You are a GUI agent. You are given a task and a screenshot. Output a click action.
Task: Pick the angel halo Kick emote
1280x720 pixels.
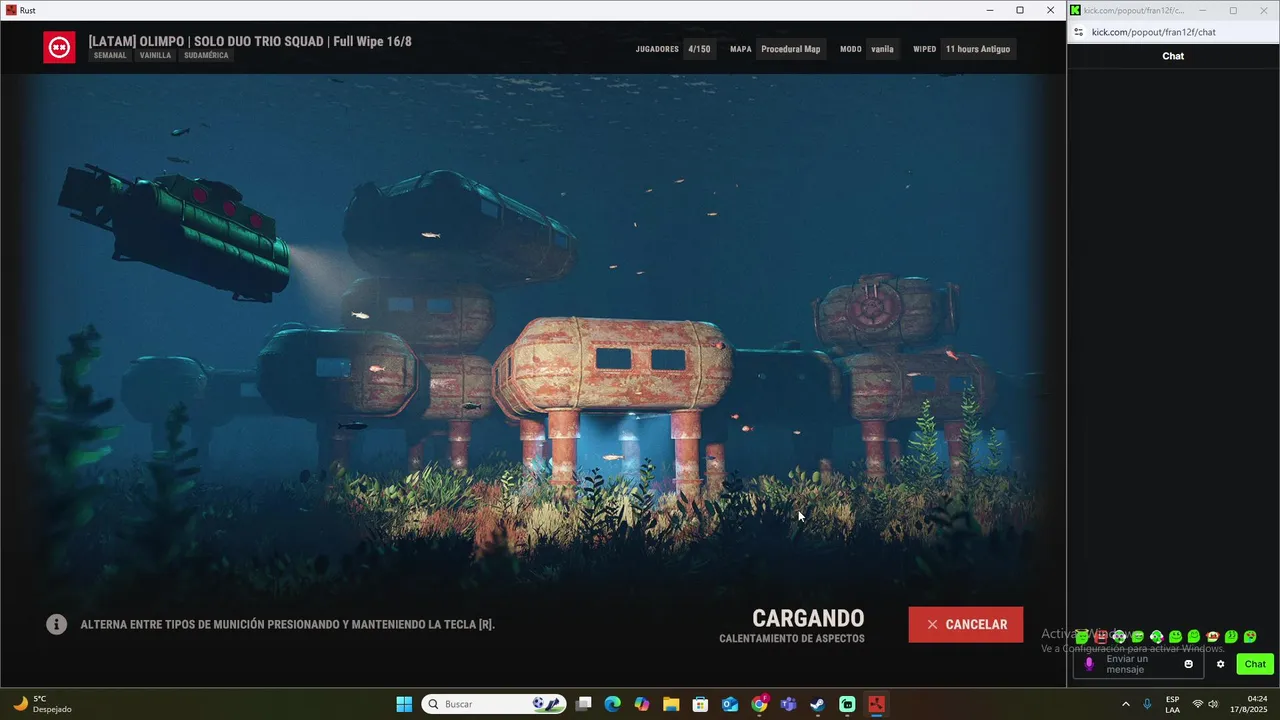1082,636
